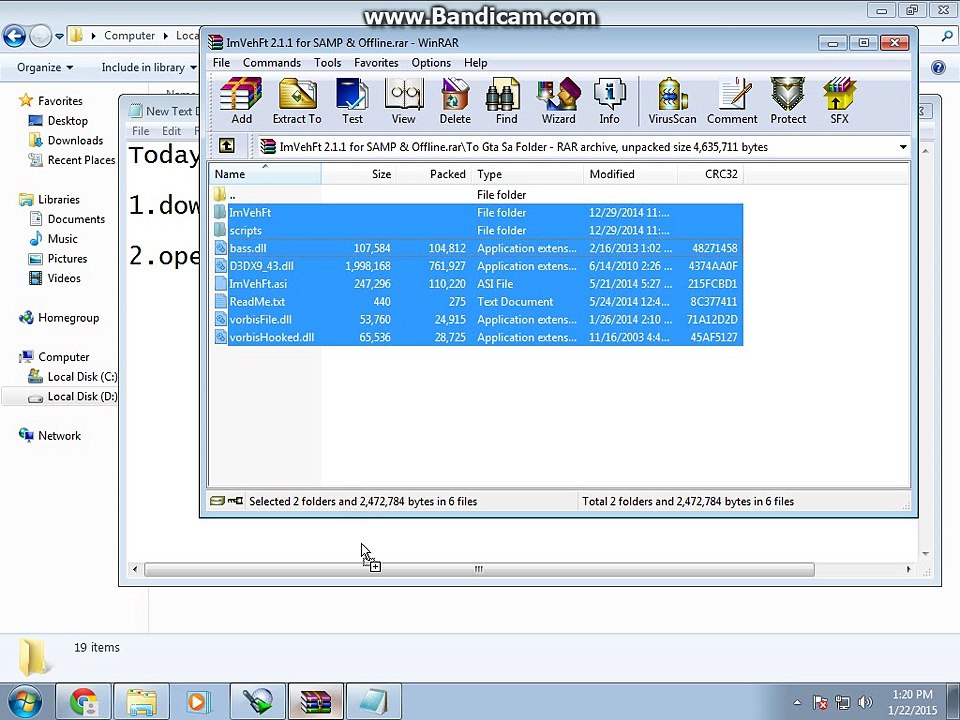Click the Explorer help question icon
Screen dimensions: 960x720
(x=938, y=67)
